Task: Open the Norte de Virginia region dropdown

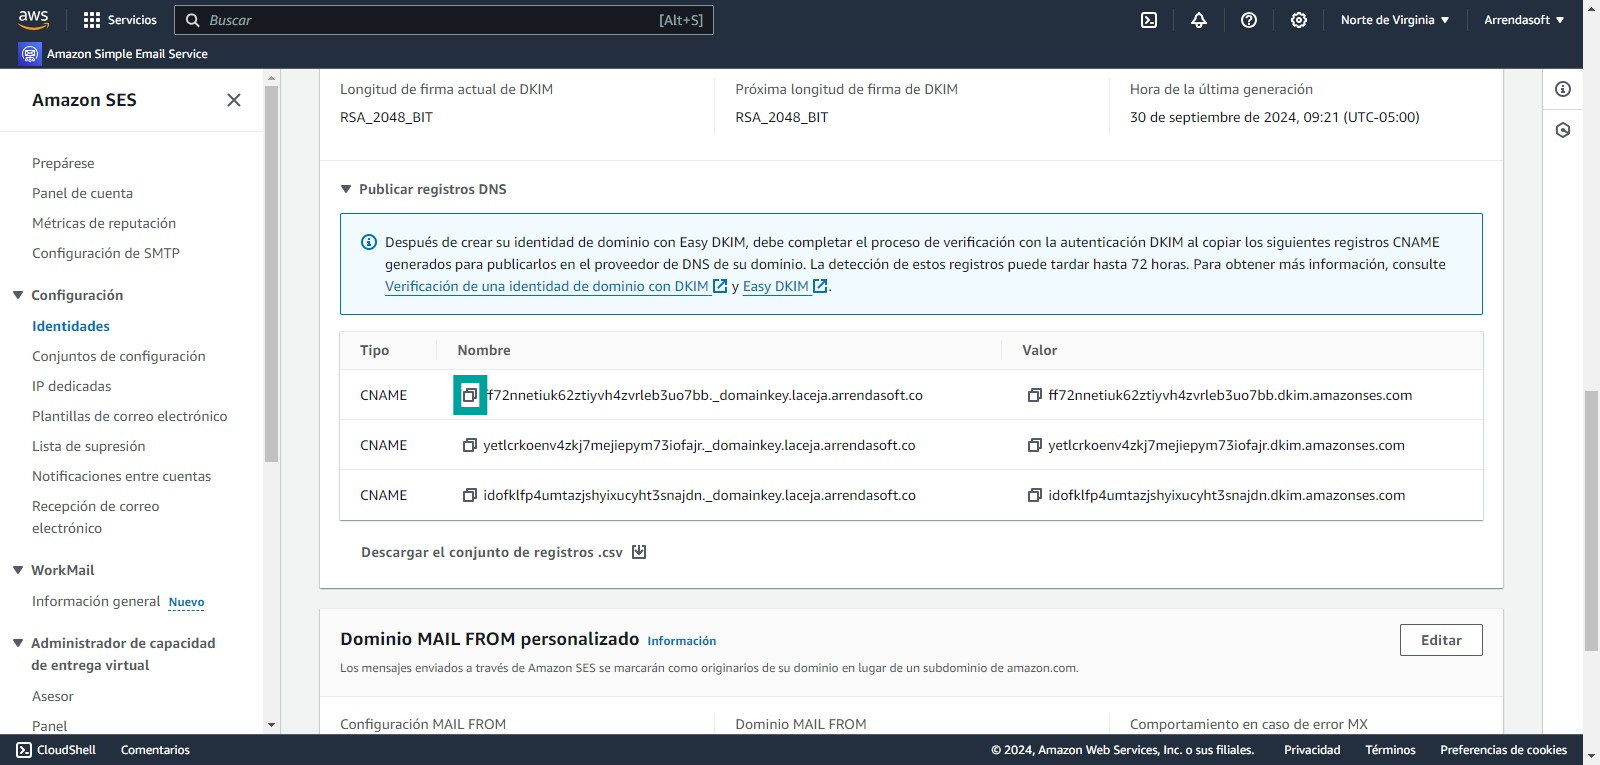Action: pos(1395,20)
